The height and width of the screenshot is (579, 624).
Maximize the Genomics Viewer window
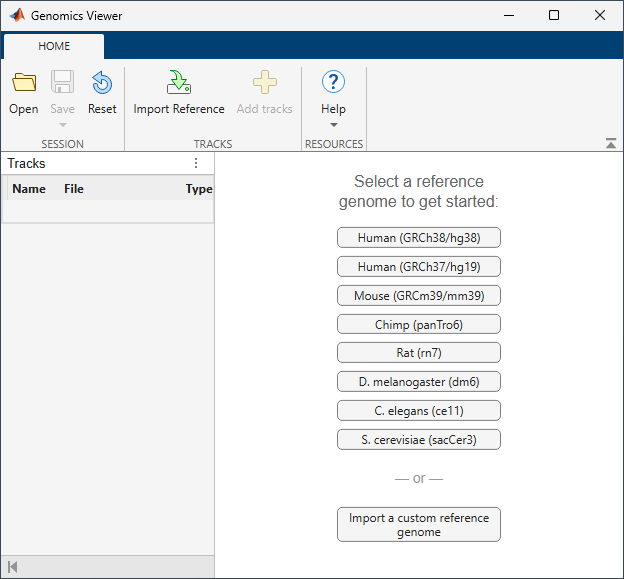(x=554, y=16)
